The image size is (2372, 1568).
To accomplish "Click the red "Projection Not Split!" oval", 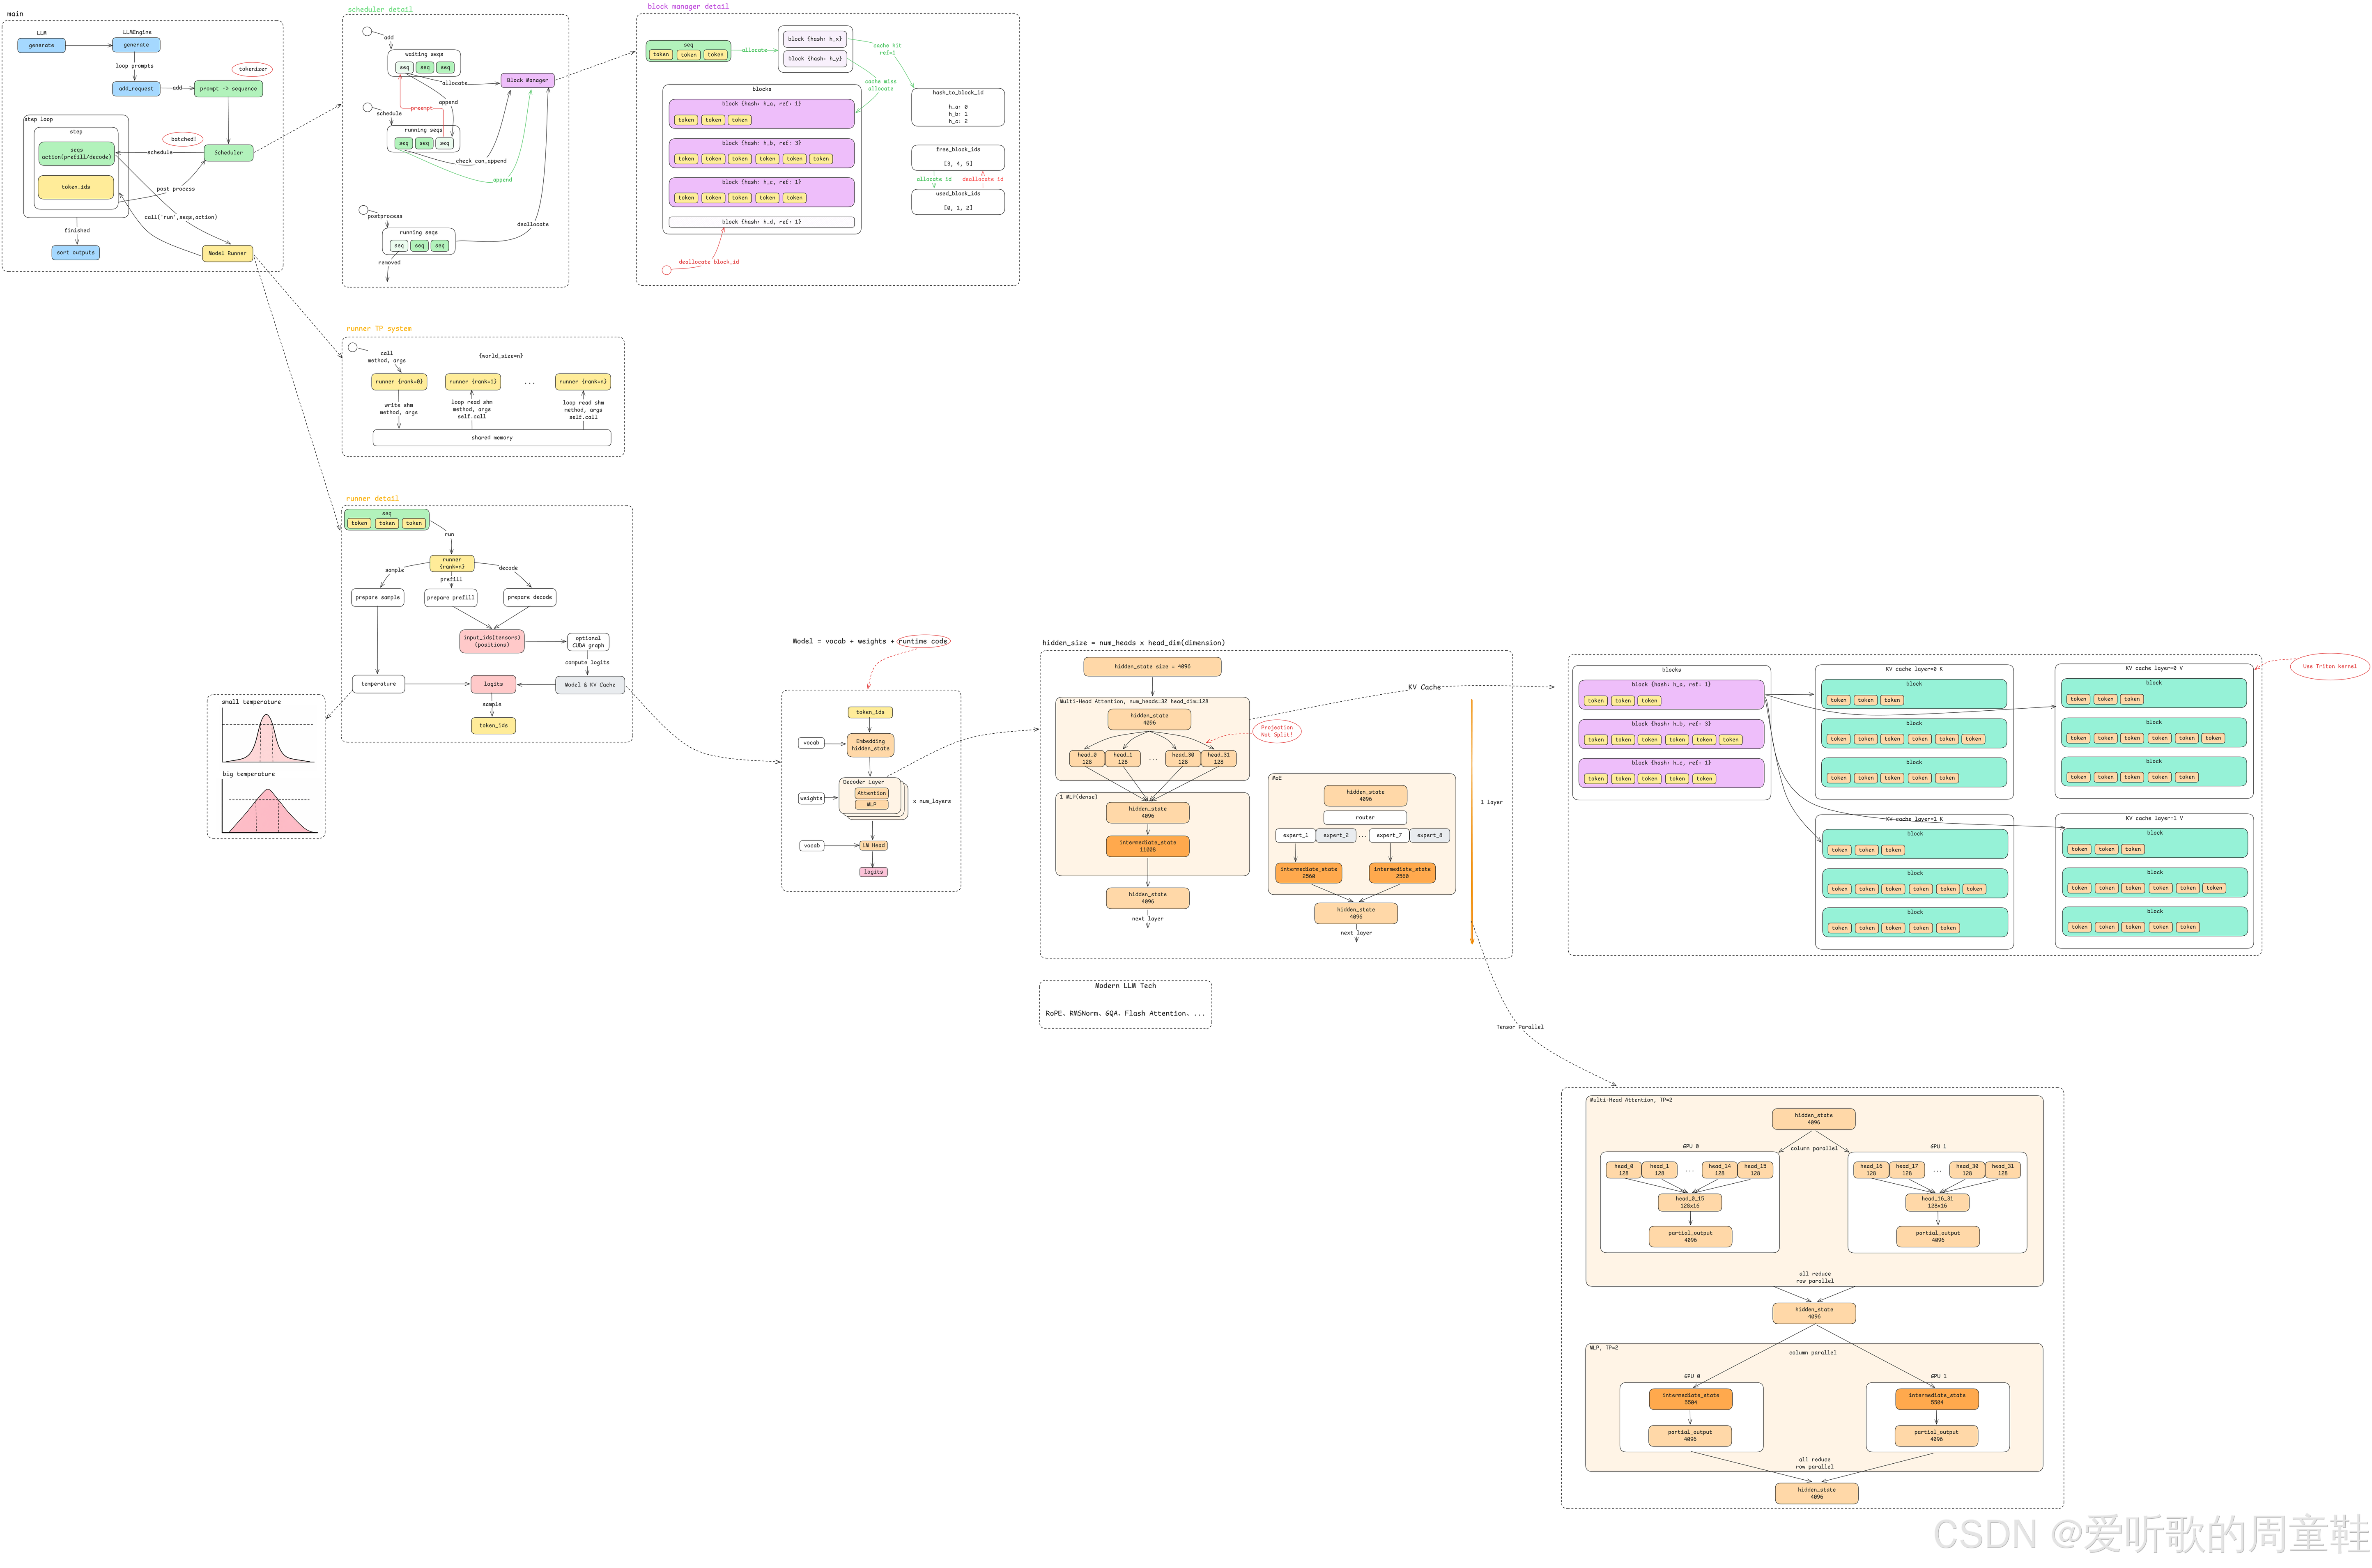I will tap(1277, 731).
